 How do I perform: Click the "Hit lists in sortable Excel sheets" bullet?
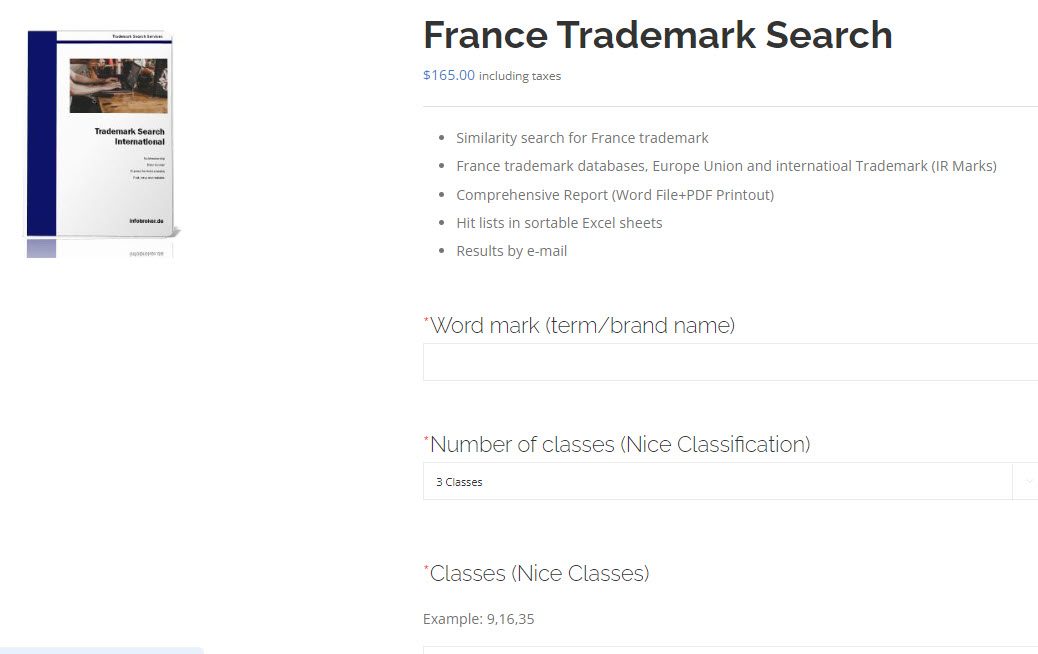[559, 222]
